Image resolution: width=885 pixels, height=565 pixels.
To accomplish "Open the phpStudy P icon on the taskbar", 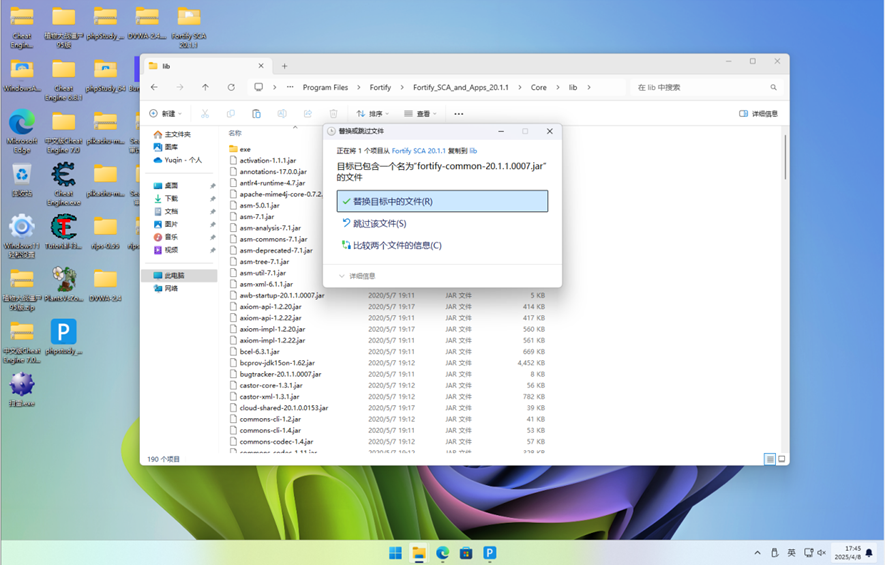I will [x=489, y=553].
